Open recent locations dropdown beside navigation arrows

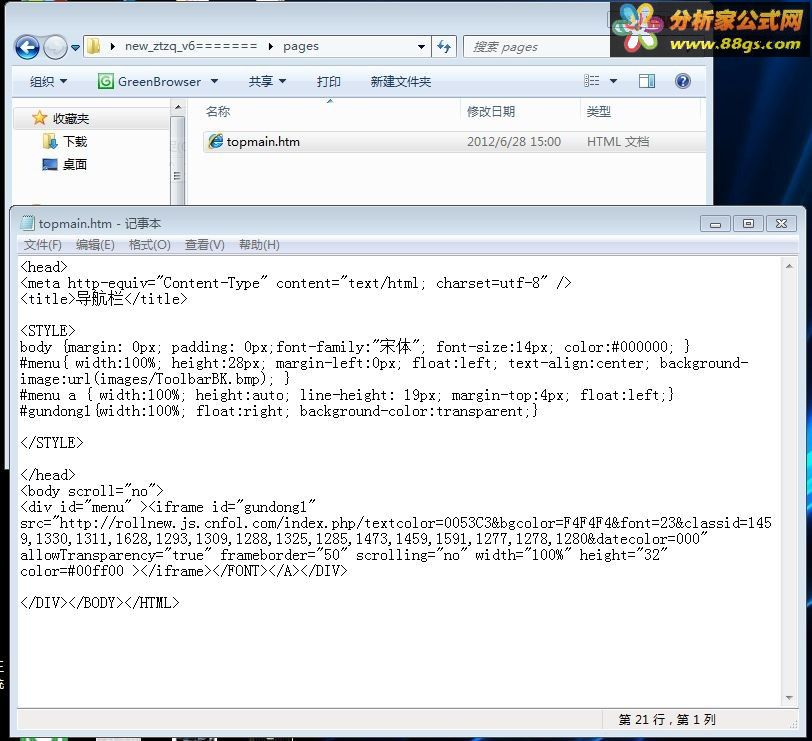pos(76,48)
